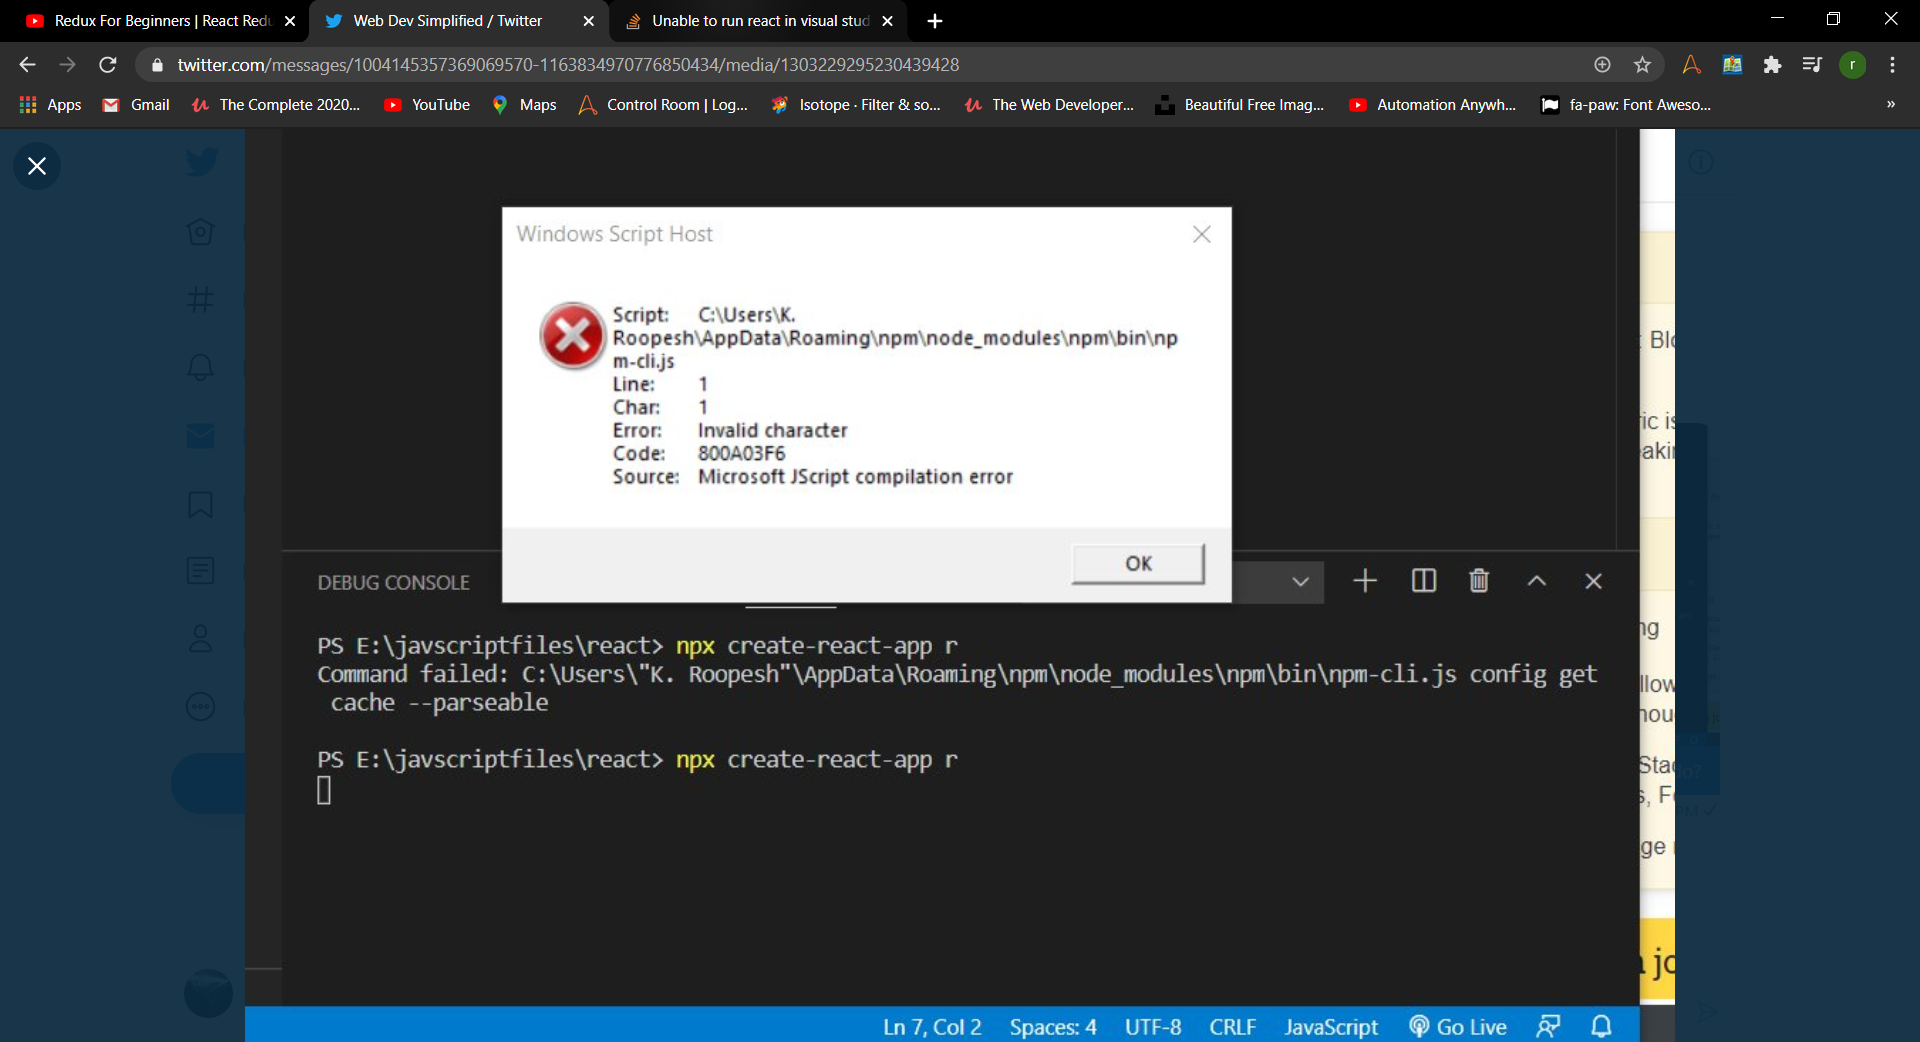Open Twitter Bookmarks icon
1920x1042 pixels.
point(201,503)
